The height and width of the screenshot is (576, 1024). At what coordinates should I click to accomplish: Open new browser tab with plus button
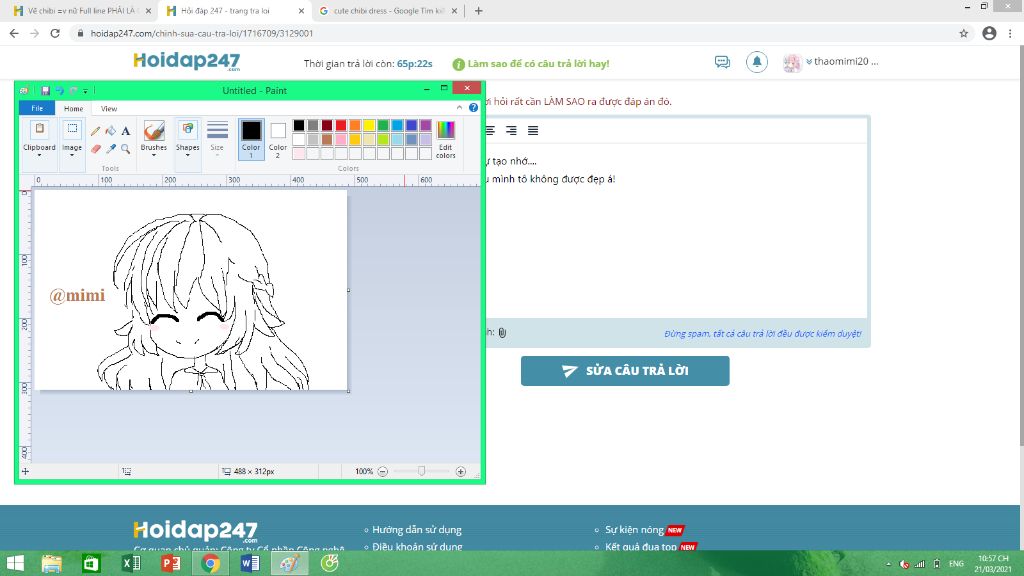pyautogui.click(x=479, y=10)
